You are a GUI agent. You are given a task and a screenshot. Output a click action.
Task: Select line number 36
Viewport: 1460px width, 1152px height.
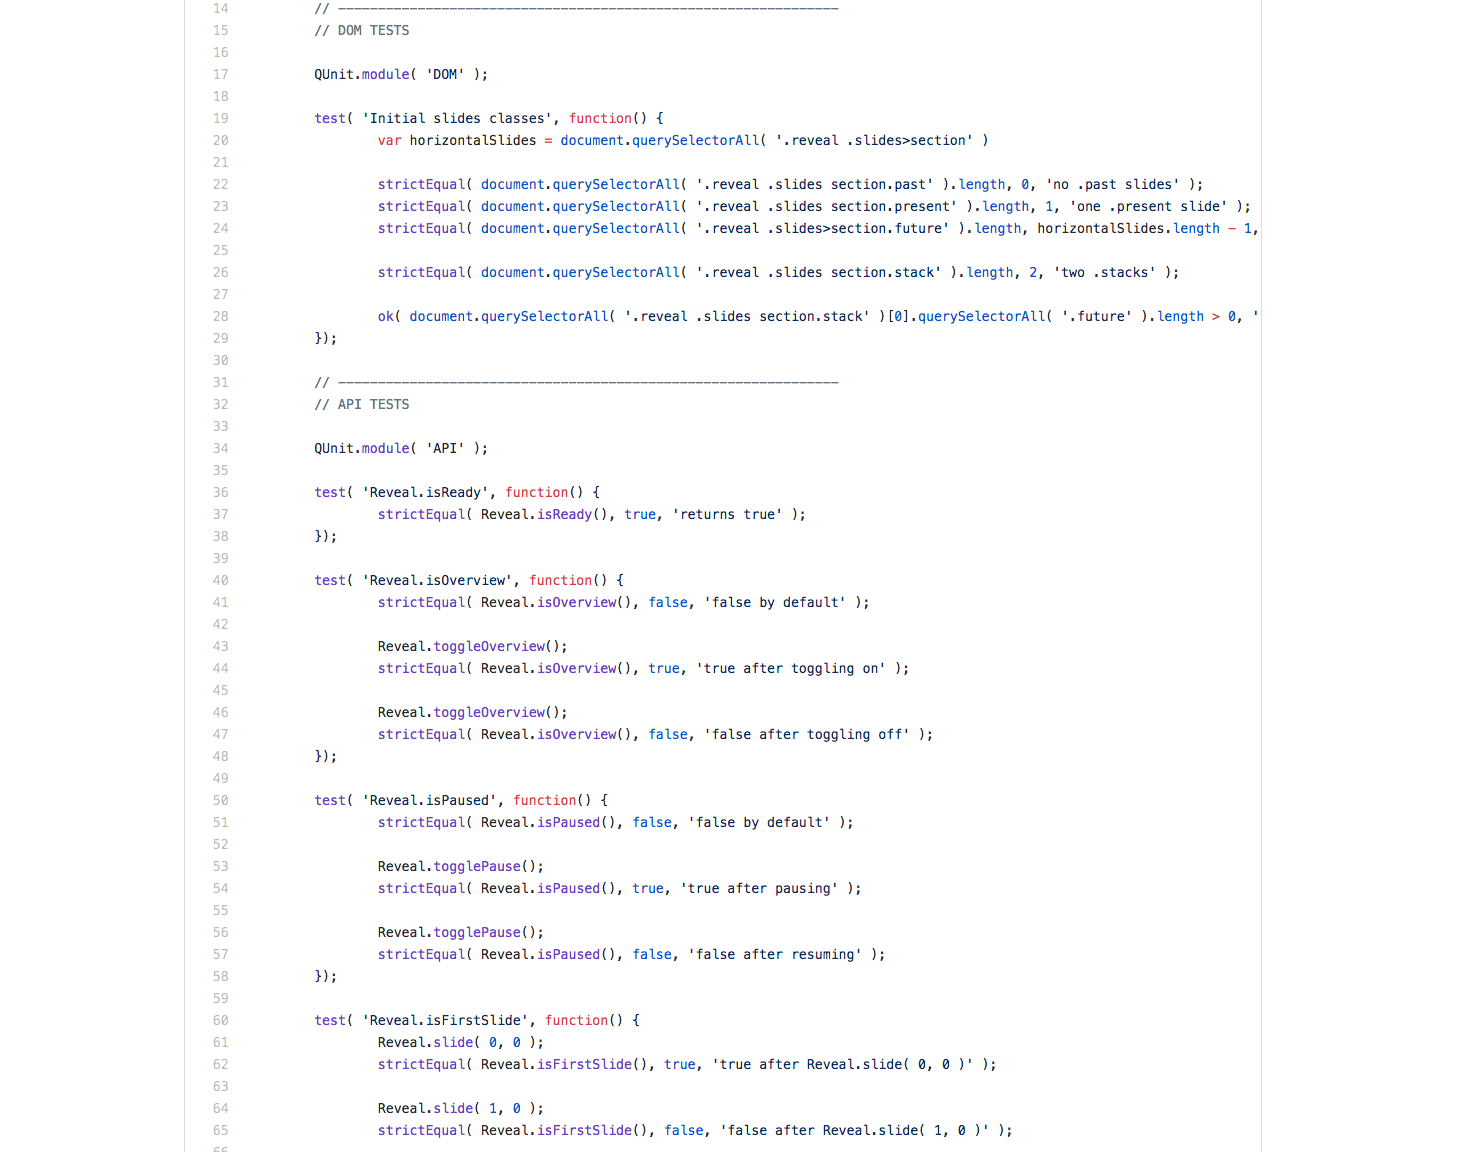point(220,492)
